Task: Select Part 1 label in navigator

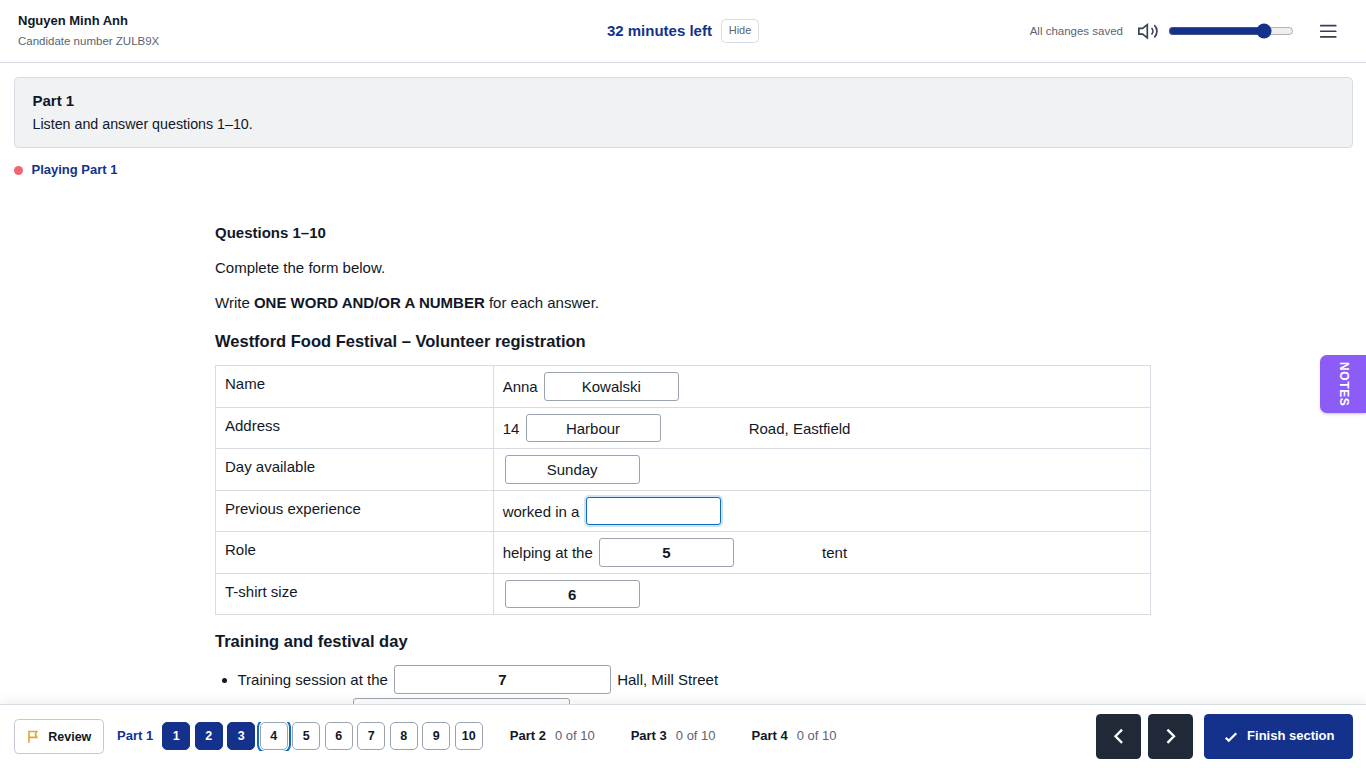Action: (135, 736)
